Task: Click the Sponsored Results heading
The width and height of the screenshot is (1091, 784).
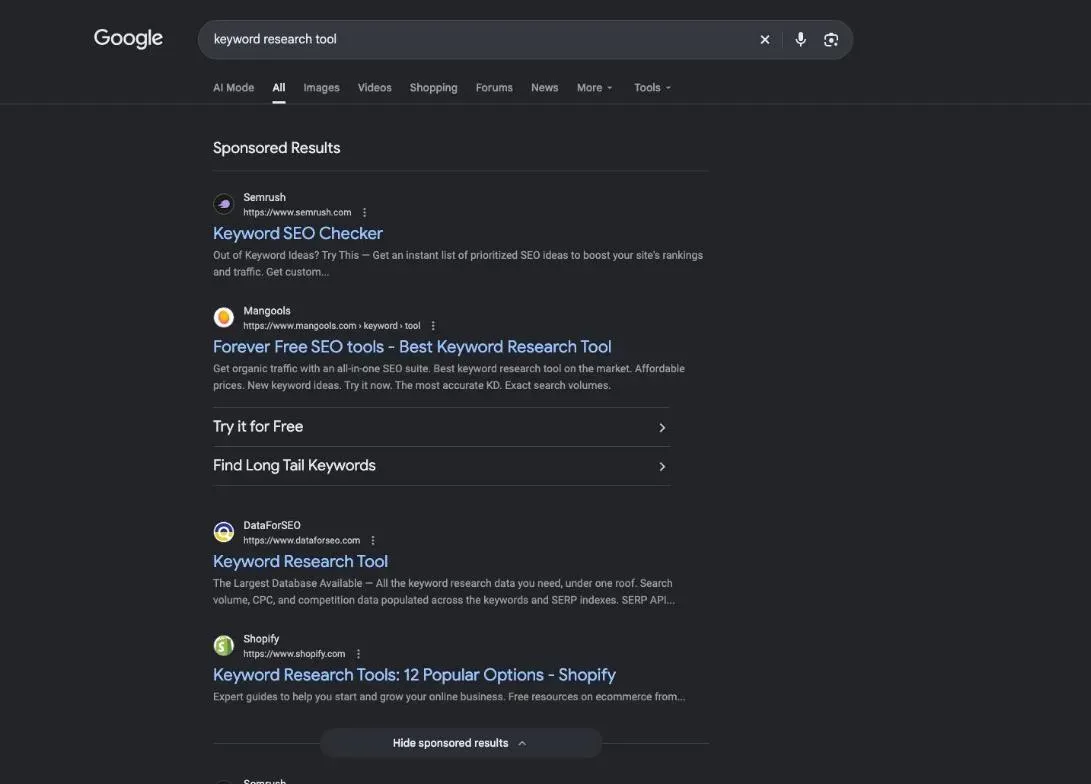Action: tap(276, 147)
